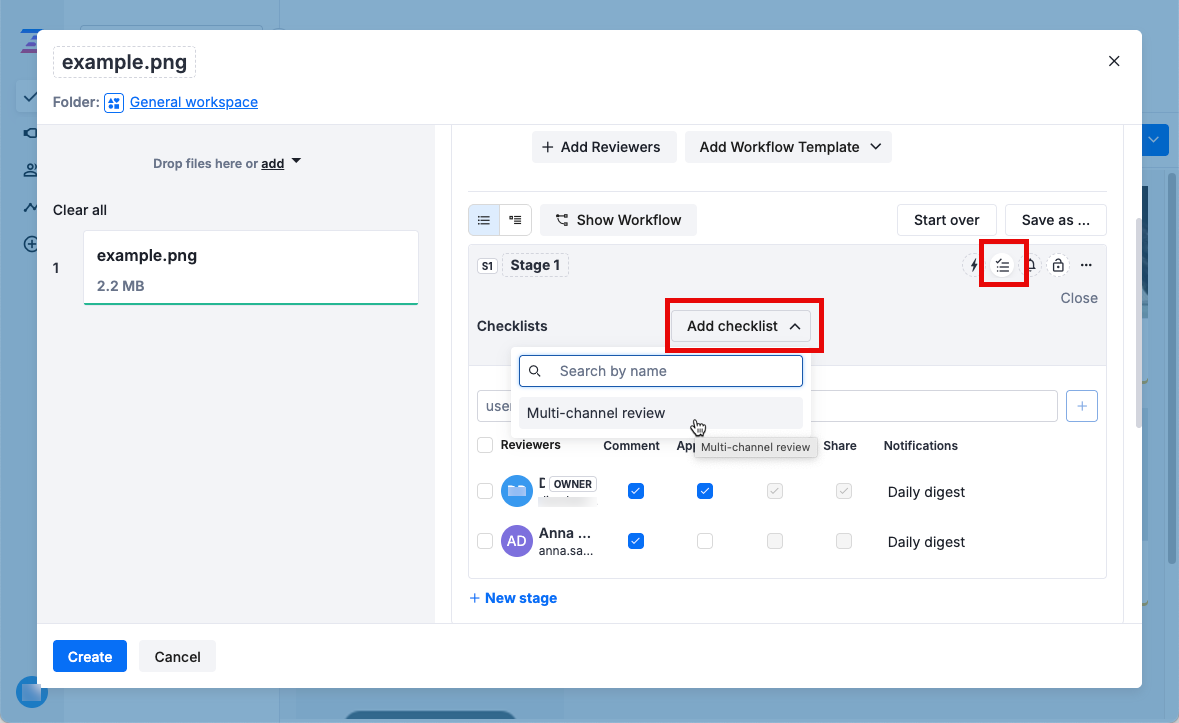The width and height of the screenshot is (1179, 723).
Task: Open the Stage 1 automation lightning icon
Action: click(x=974, y=265)
